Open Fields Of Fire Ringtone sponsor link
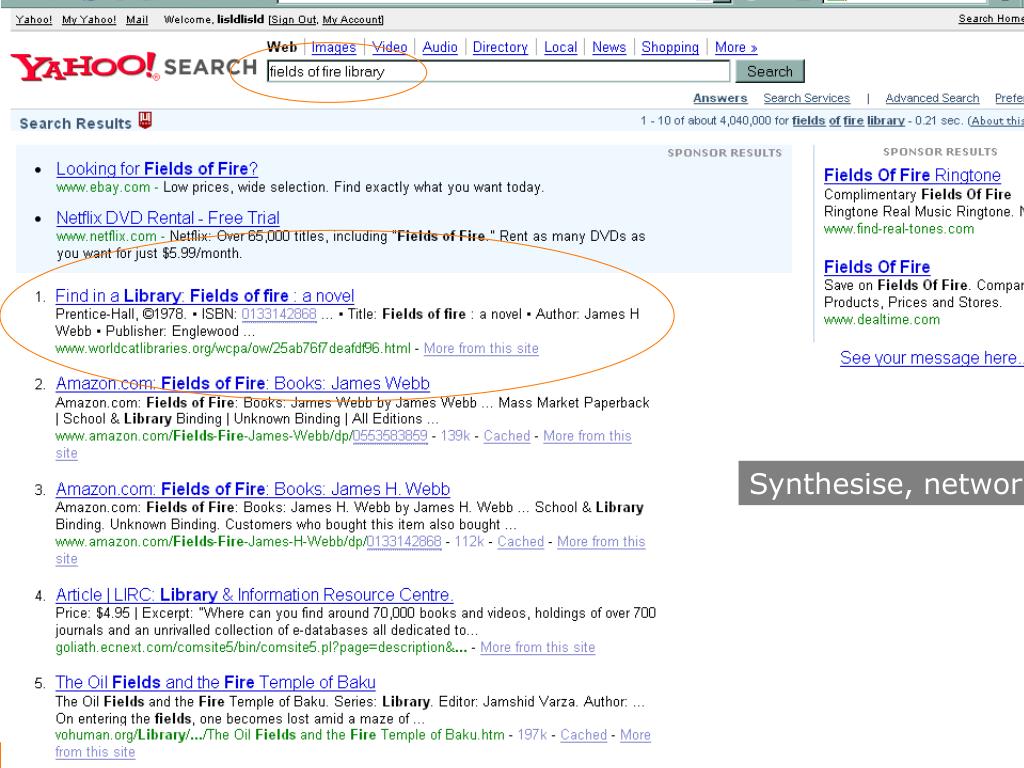1024x768 pixels. [912, 175]
